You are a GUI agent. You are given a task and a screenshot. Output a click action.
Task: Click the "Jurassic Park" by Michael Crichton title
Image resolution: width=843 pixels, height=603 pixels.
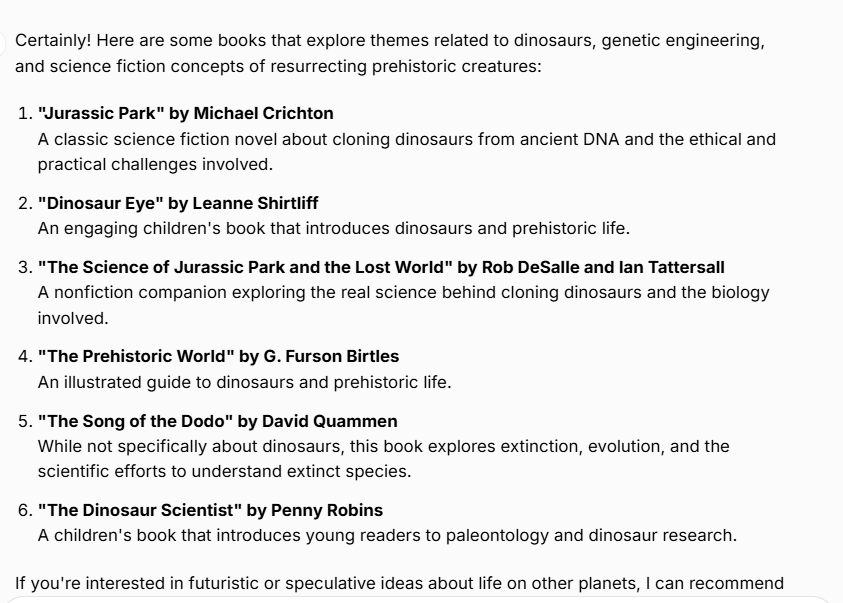point(185,113)
